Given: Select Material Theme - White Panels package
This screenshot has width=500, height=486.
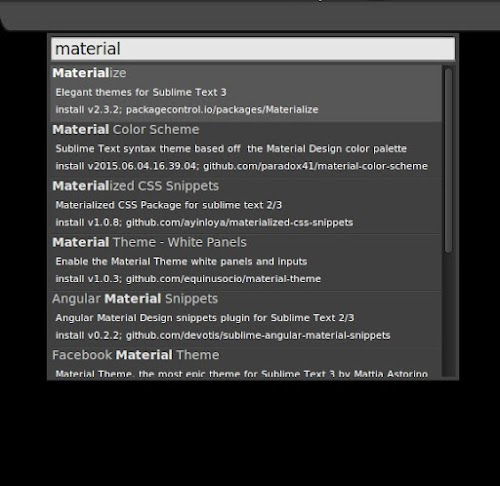Looking at the screenshot, I should (x=149, y=242).
